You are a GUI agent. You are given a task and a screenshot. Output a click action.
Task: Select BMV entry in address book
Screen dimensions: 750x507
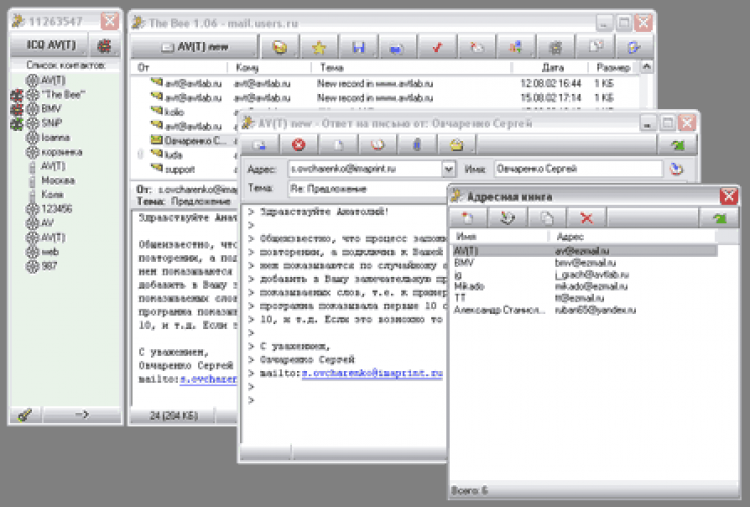(x=584, y=263)
